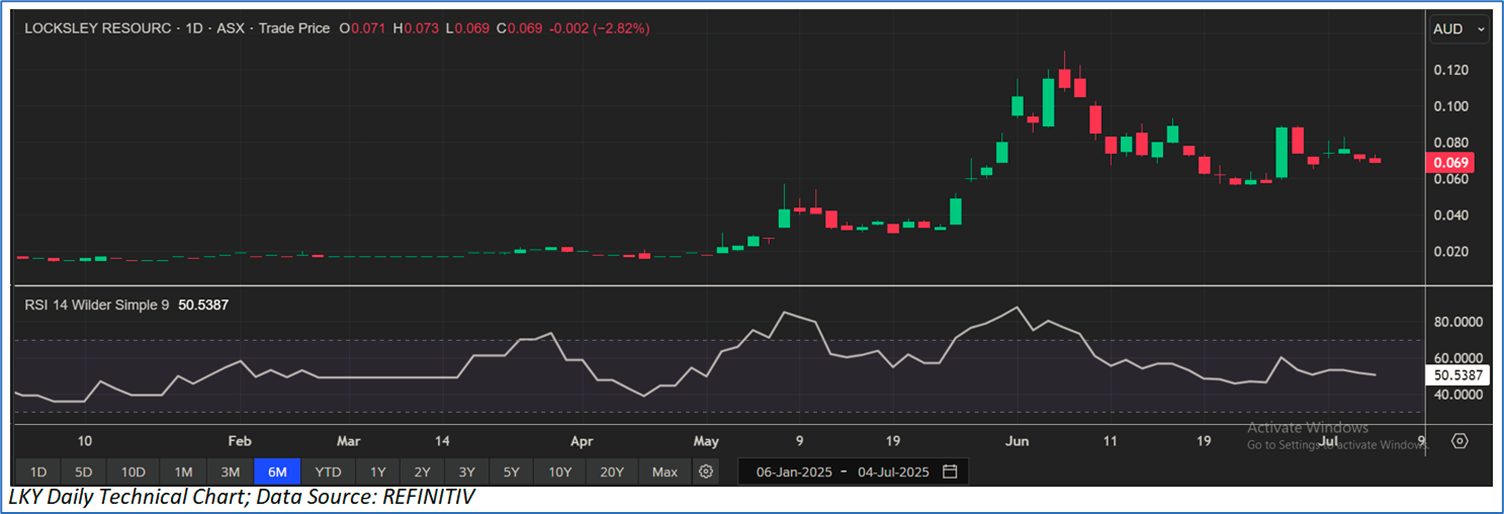
Task: Open the time range settings gear icon
Action: click(x=706, y=472)
